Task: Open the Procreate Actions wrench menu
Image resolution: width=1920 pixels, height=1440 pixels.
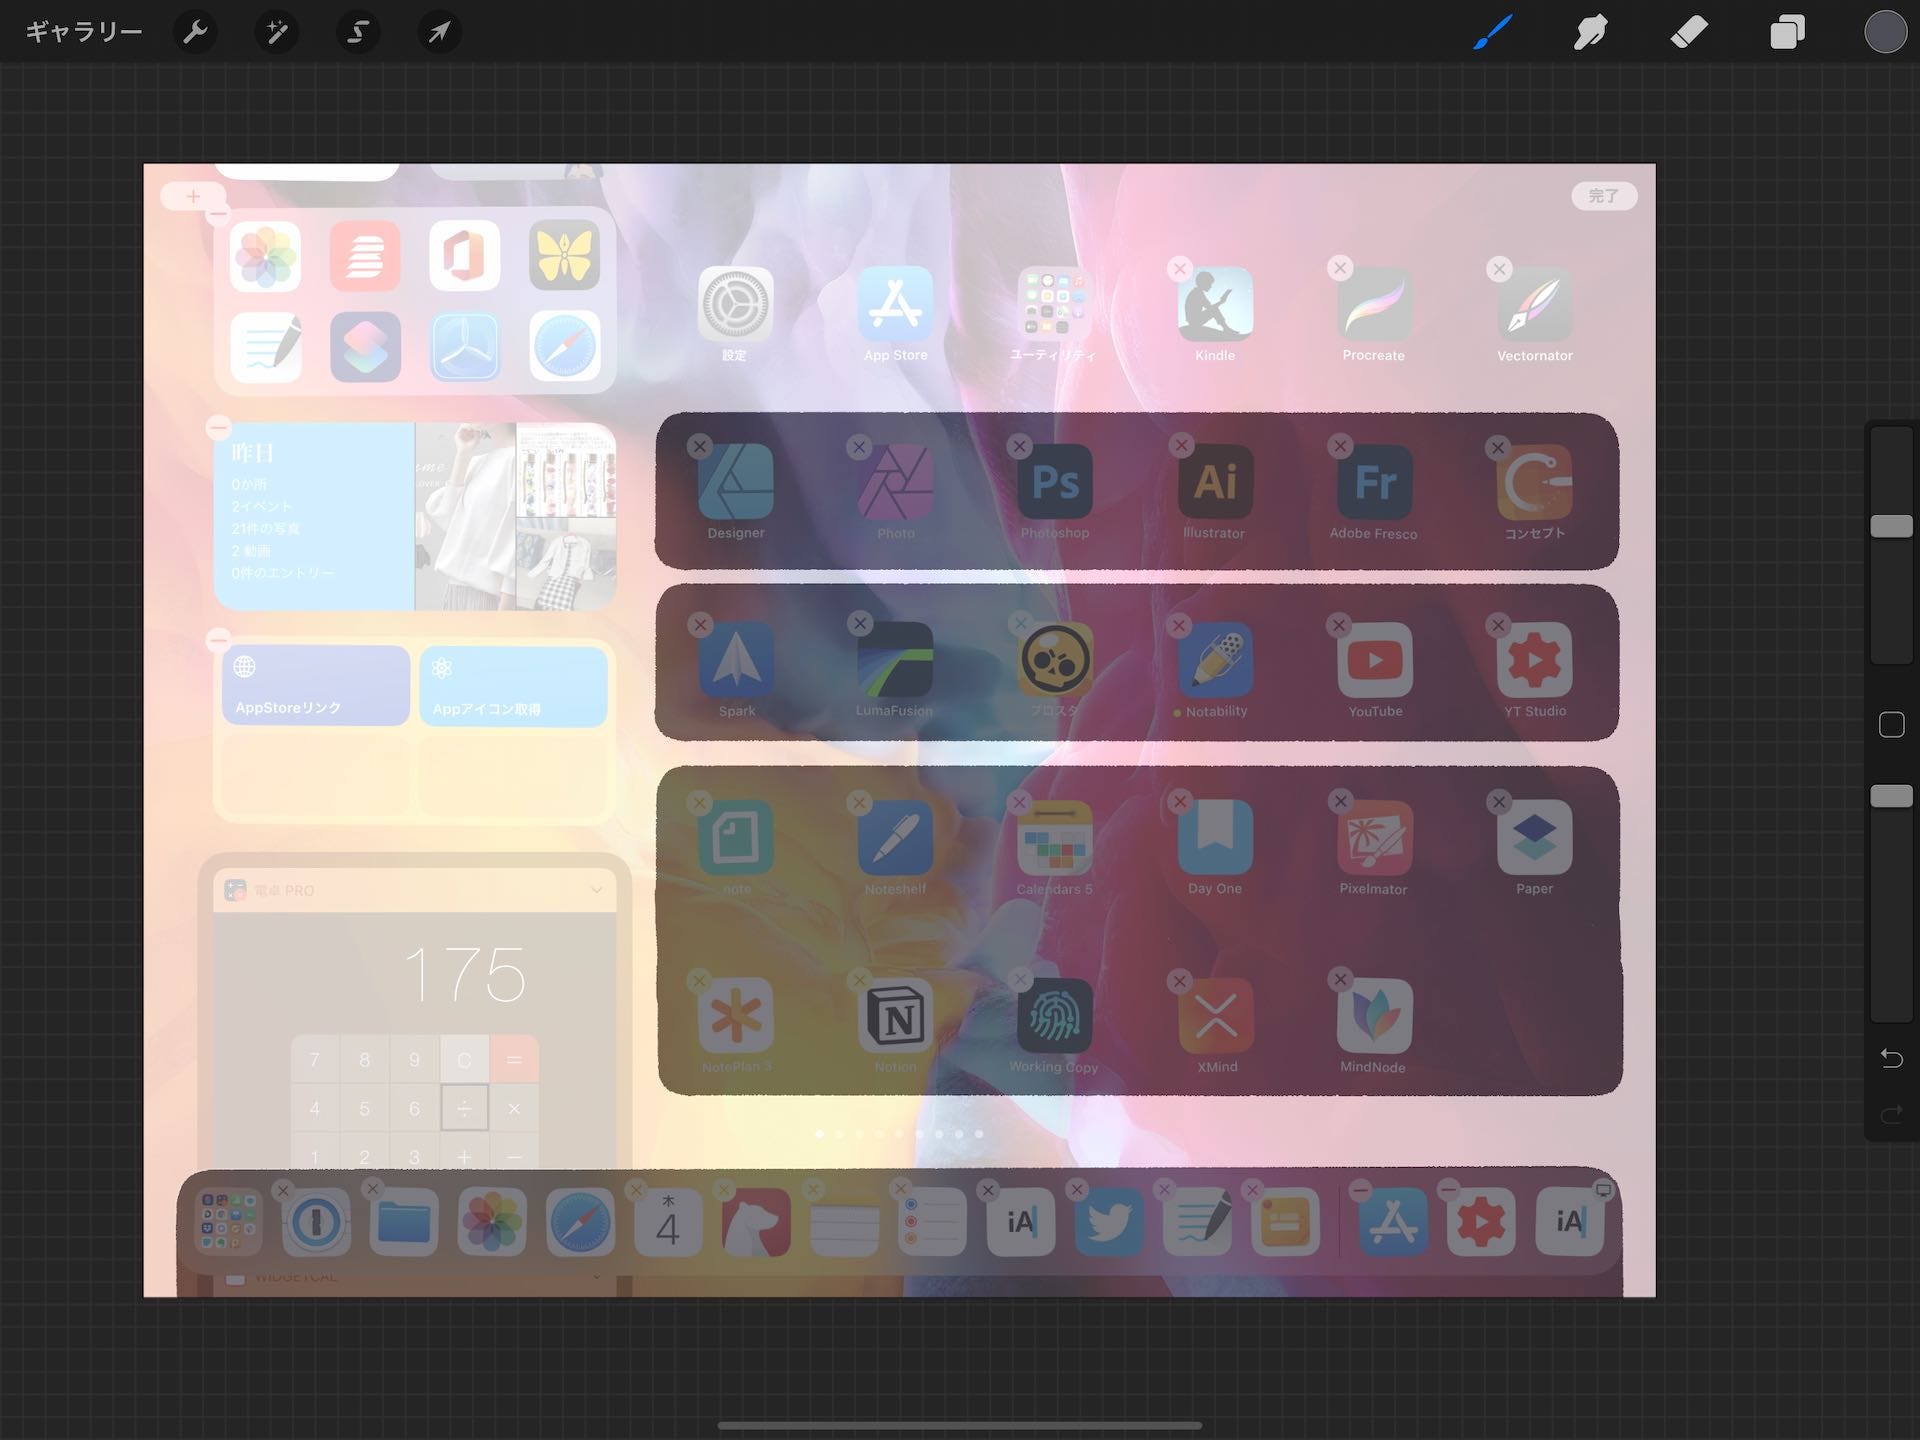Action: tap(195, 32)
